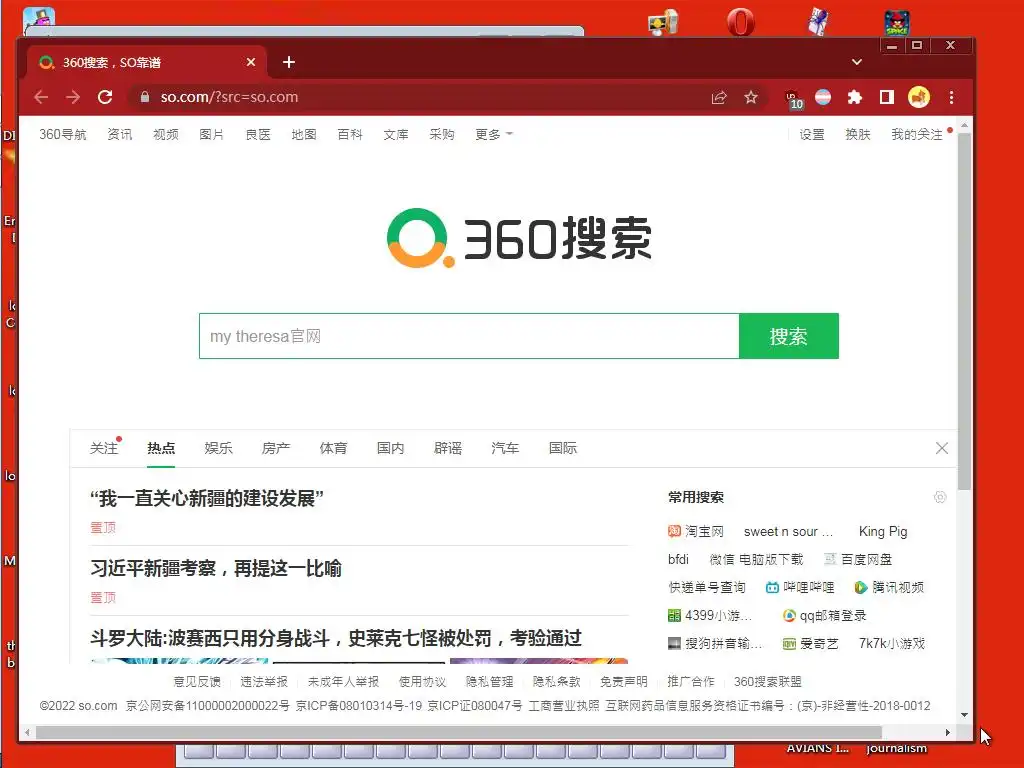Image resolution: width=1024 pixels, height=768 pixels.
Task: Switch to the 国际 tab
Action: (562, 449)
